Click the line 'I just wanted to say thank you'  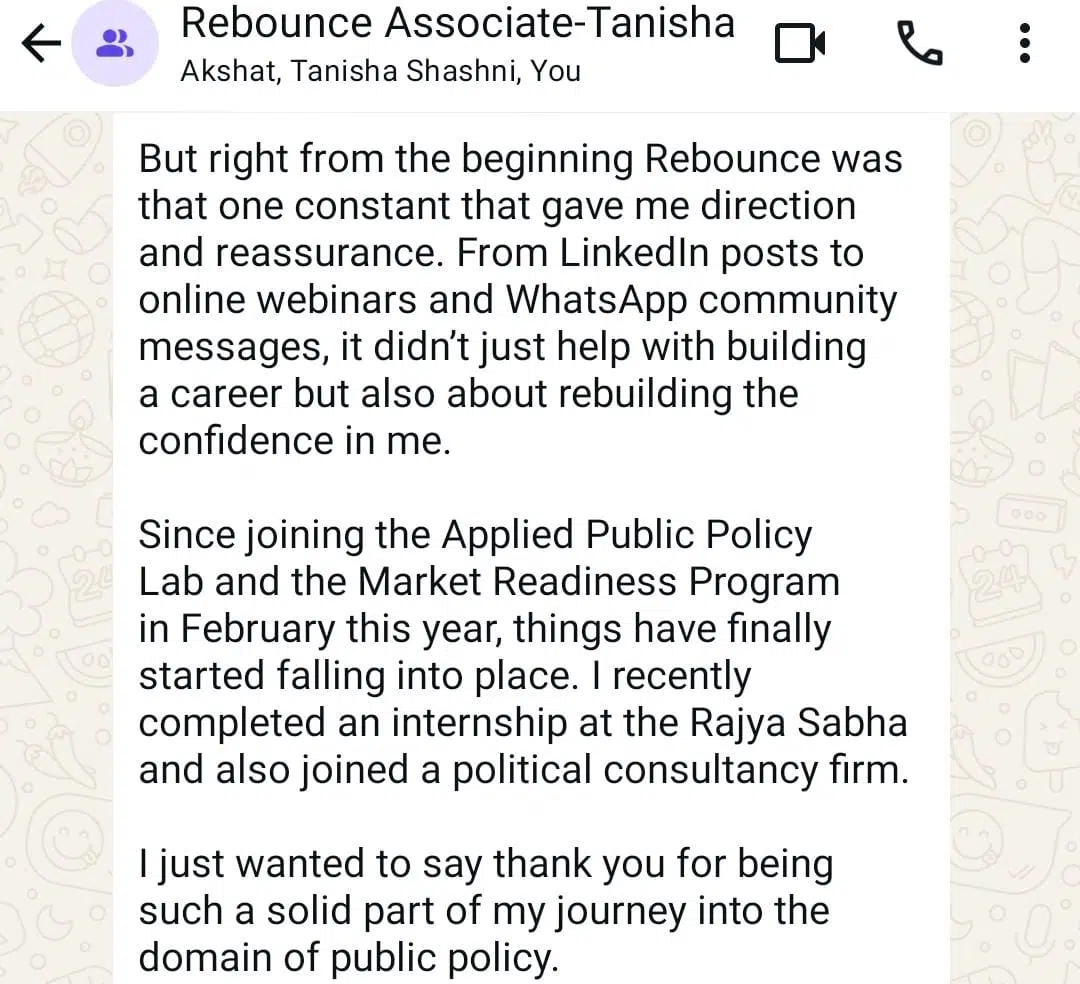click(x=485, y=864)
